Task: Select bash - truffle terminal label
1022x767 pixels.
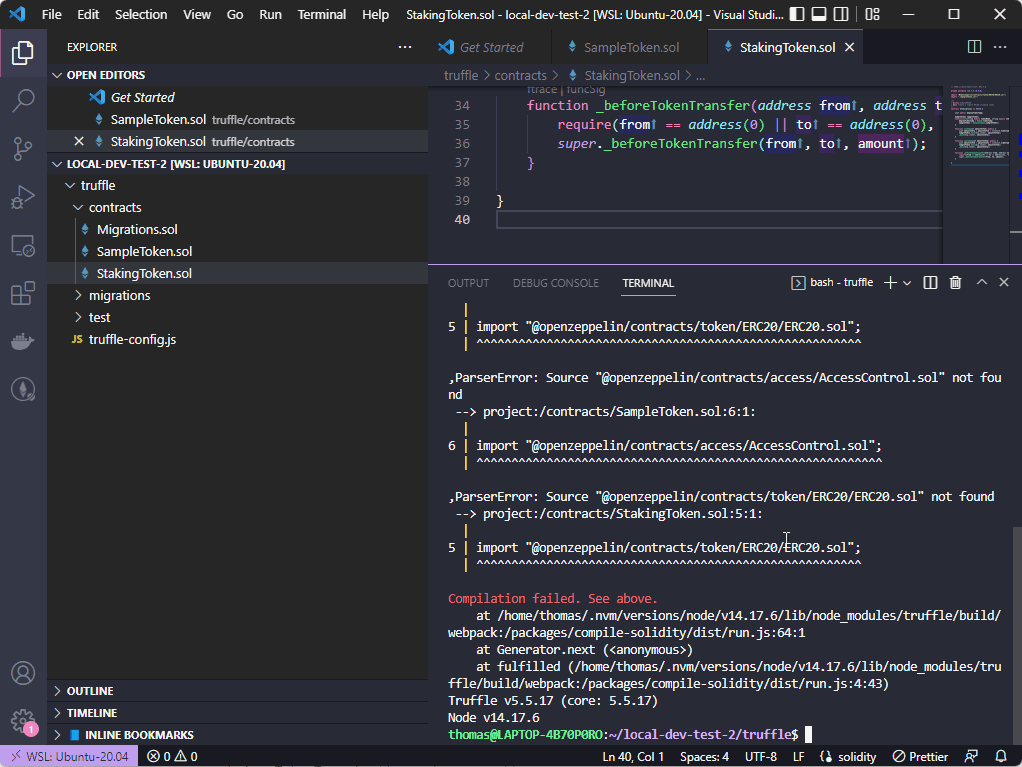Action: pos(832,282)
